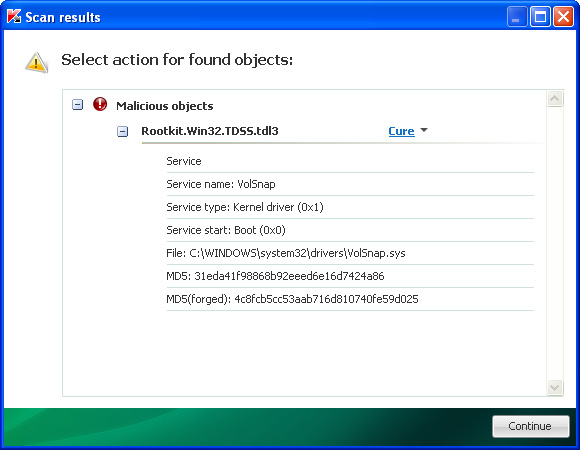Select the File path VolSnap.sys row
Viewport: 580px width, 450px height.
pos(350,253)
